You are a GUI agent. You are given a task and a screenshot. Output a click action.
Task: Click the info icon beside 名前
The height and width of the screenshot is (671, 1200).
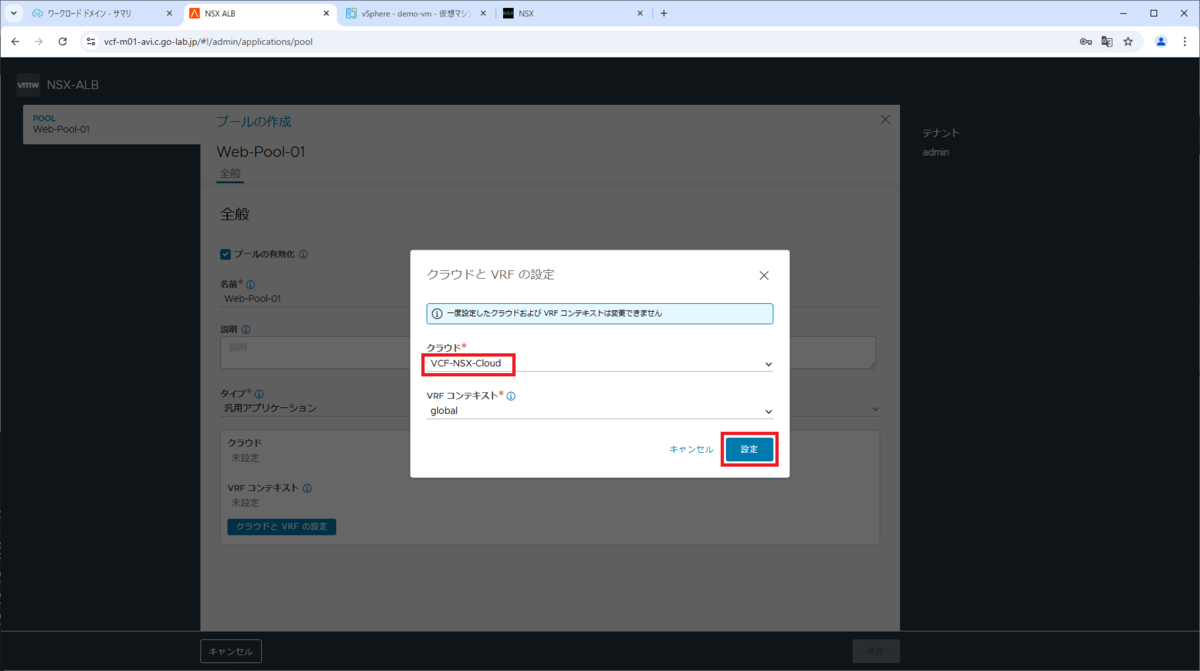(x=251, y=285)
